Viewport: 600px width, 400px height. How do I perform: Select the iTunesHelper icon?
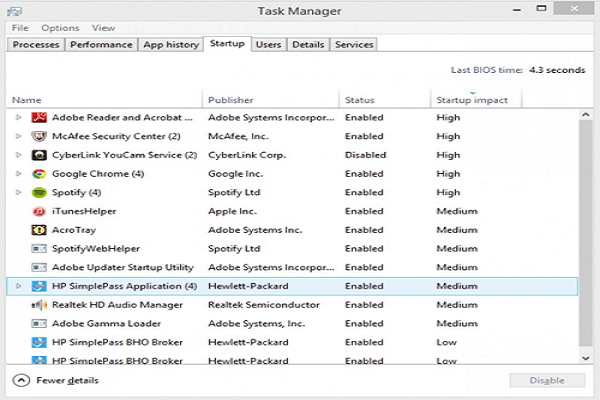click(39, 211)
